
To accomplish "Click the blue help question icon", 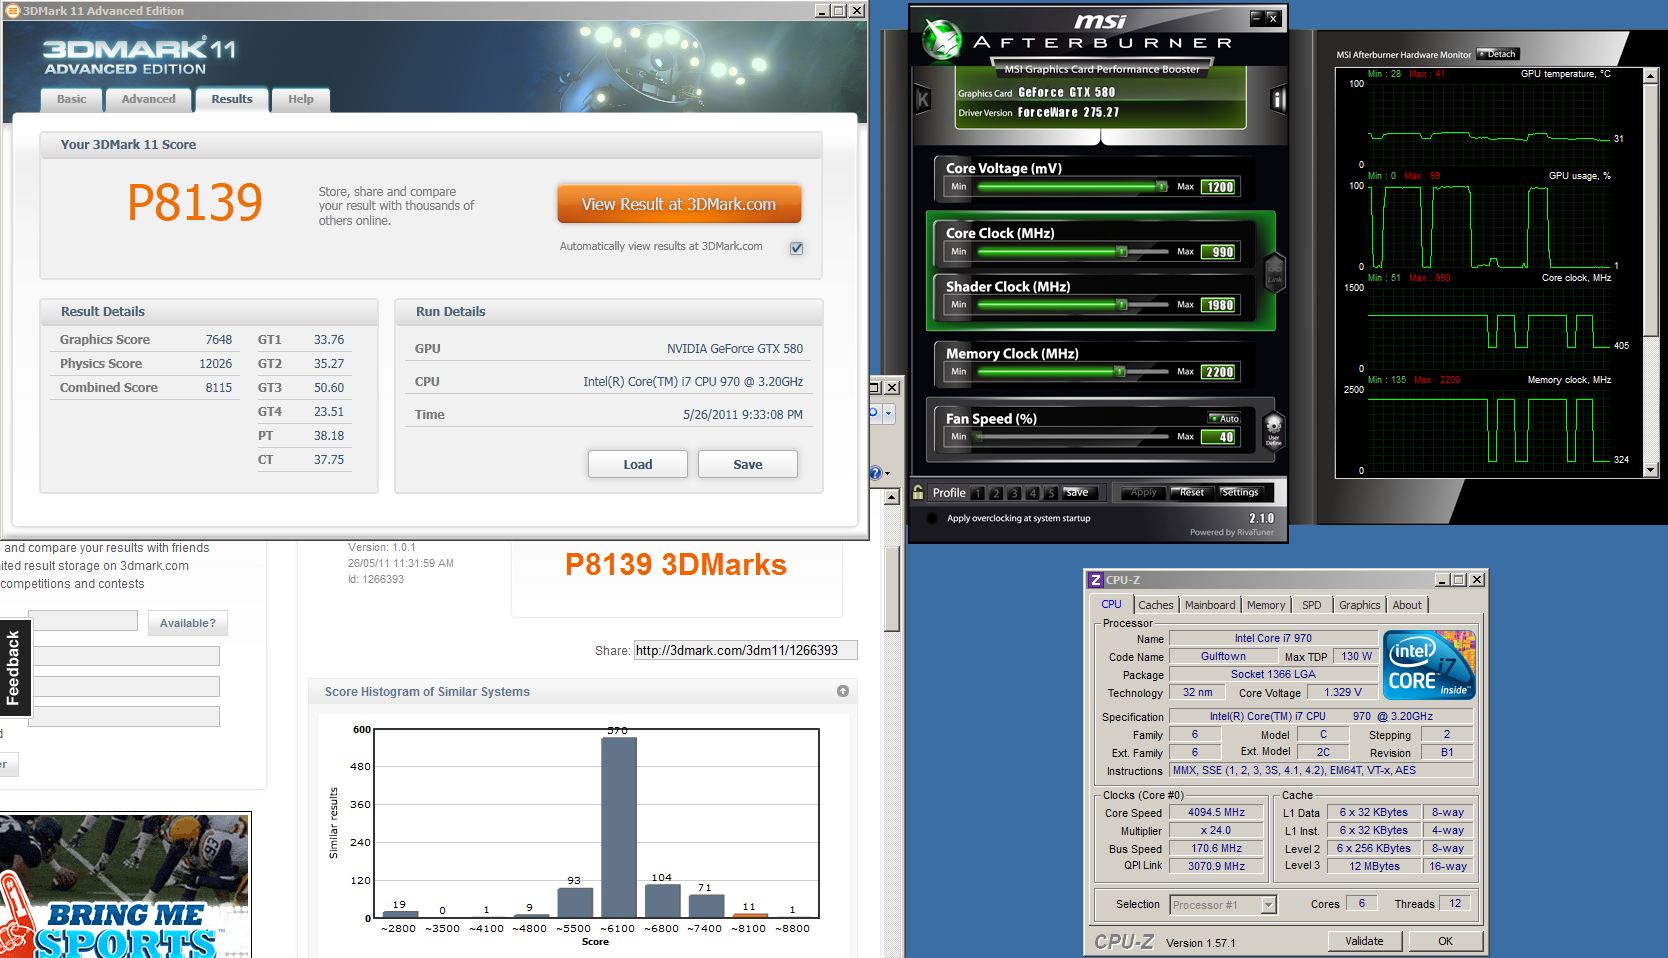I will click(x=874, y=473).
